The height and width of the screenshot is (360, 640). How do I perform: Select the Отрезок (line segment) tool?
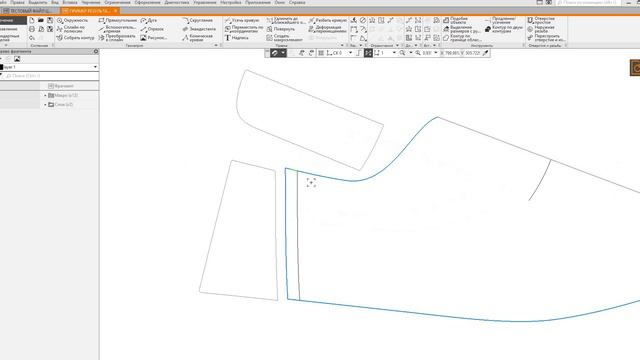(x=152, y=29)
